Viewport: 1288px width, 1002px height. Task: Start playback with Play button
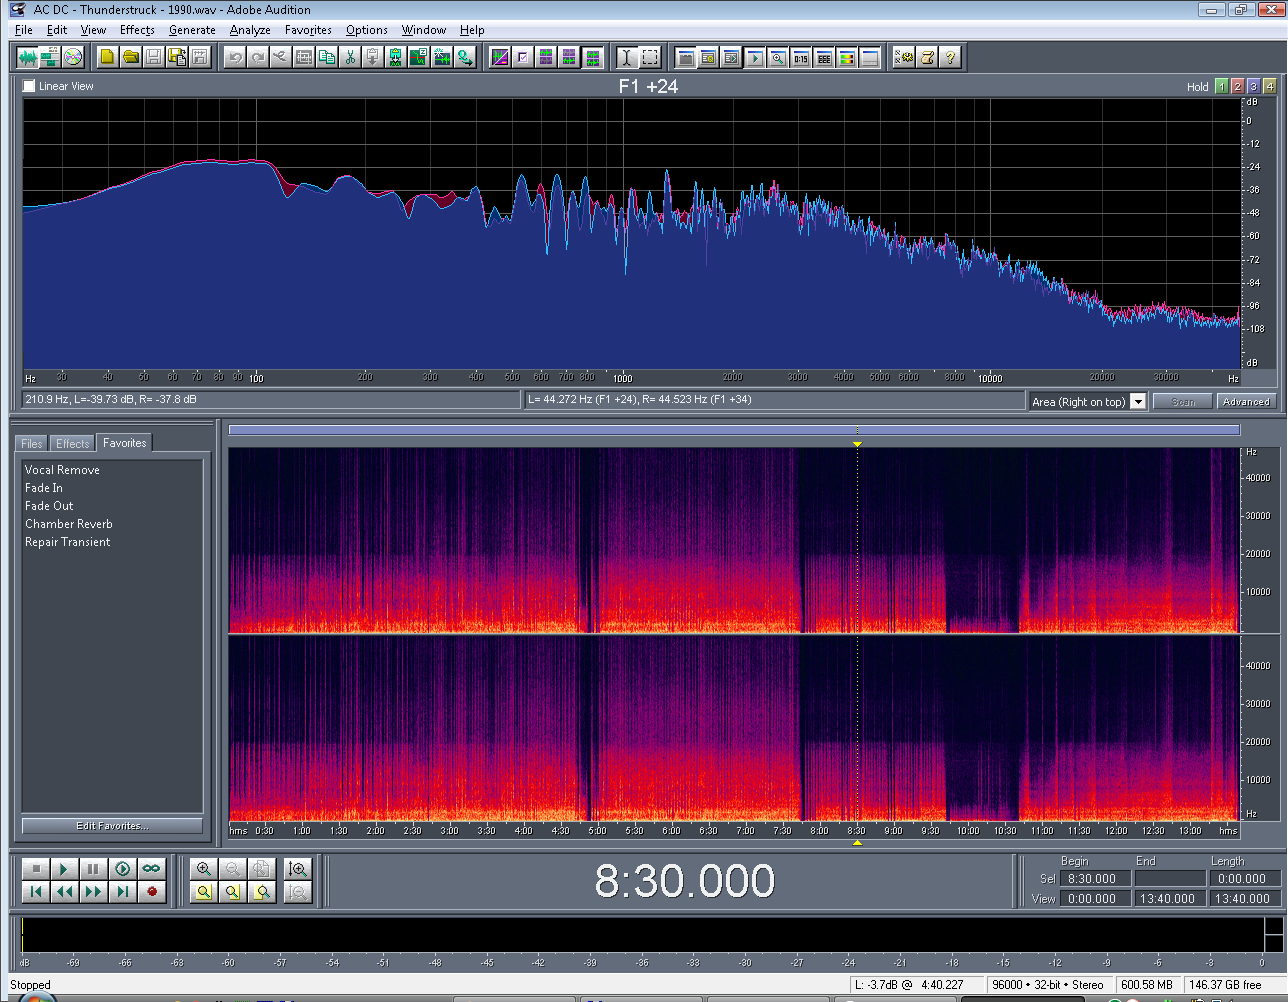64,869
